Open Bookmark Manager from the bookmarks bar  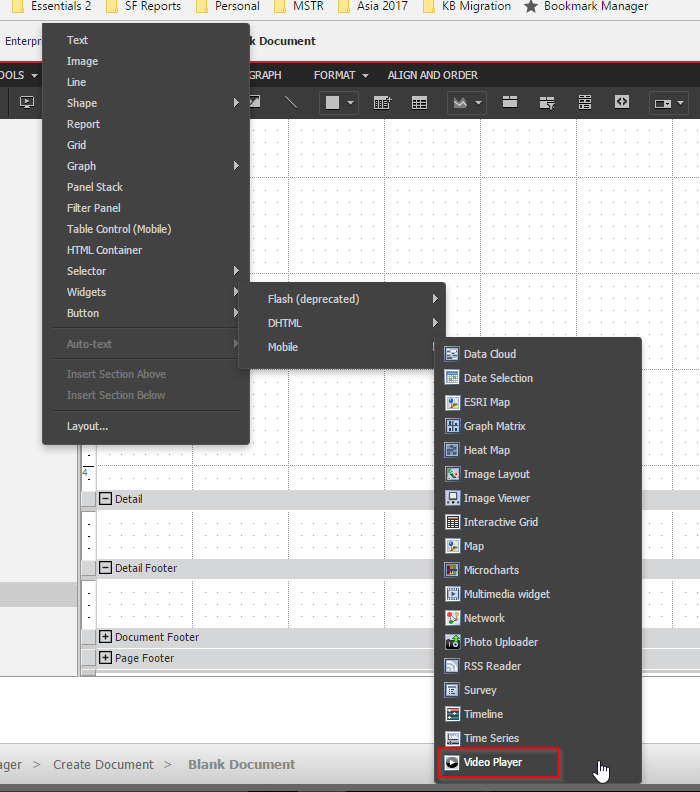tap(586, 6)
